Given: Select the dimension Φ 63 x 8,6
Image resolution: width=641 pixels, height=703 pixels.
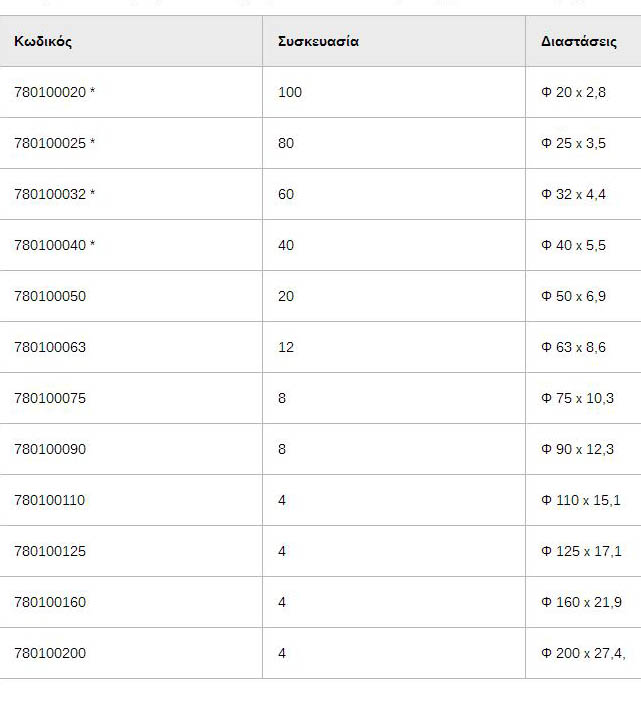Looking at the screenshot, I should tap(573, 347).
